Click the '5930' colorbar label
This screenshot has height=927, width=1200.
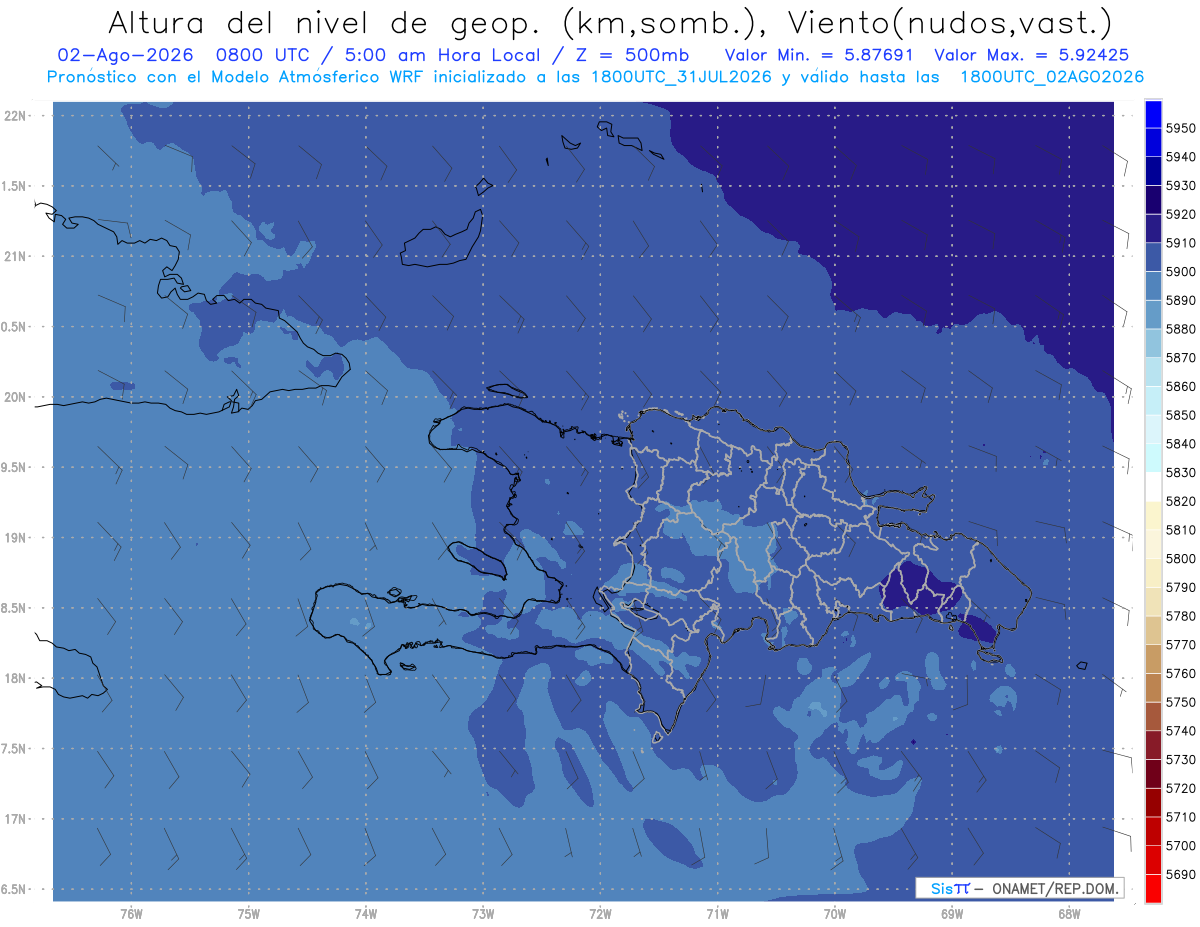1180,186
